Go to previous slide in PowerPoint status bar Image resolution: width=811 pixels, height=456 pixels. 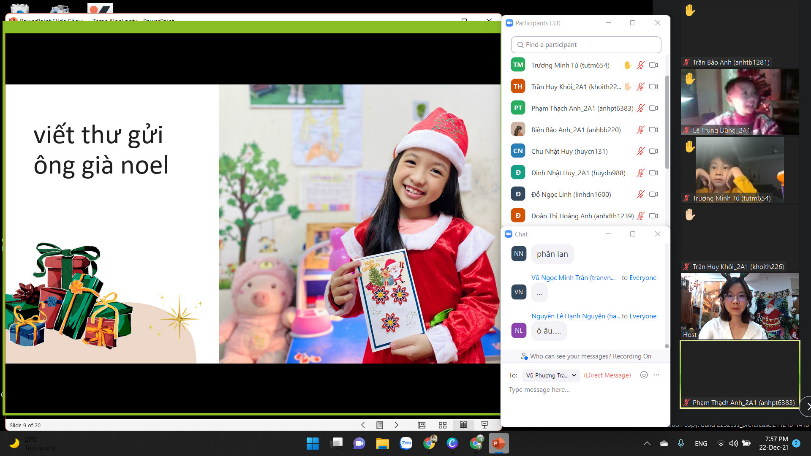click(x=363, y=424)
